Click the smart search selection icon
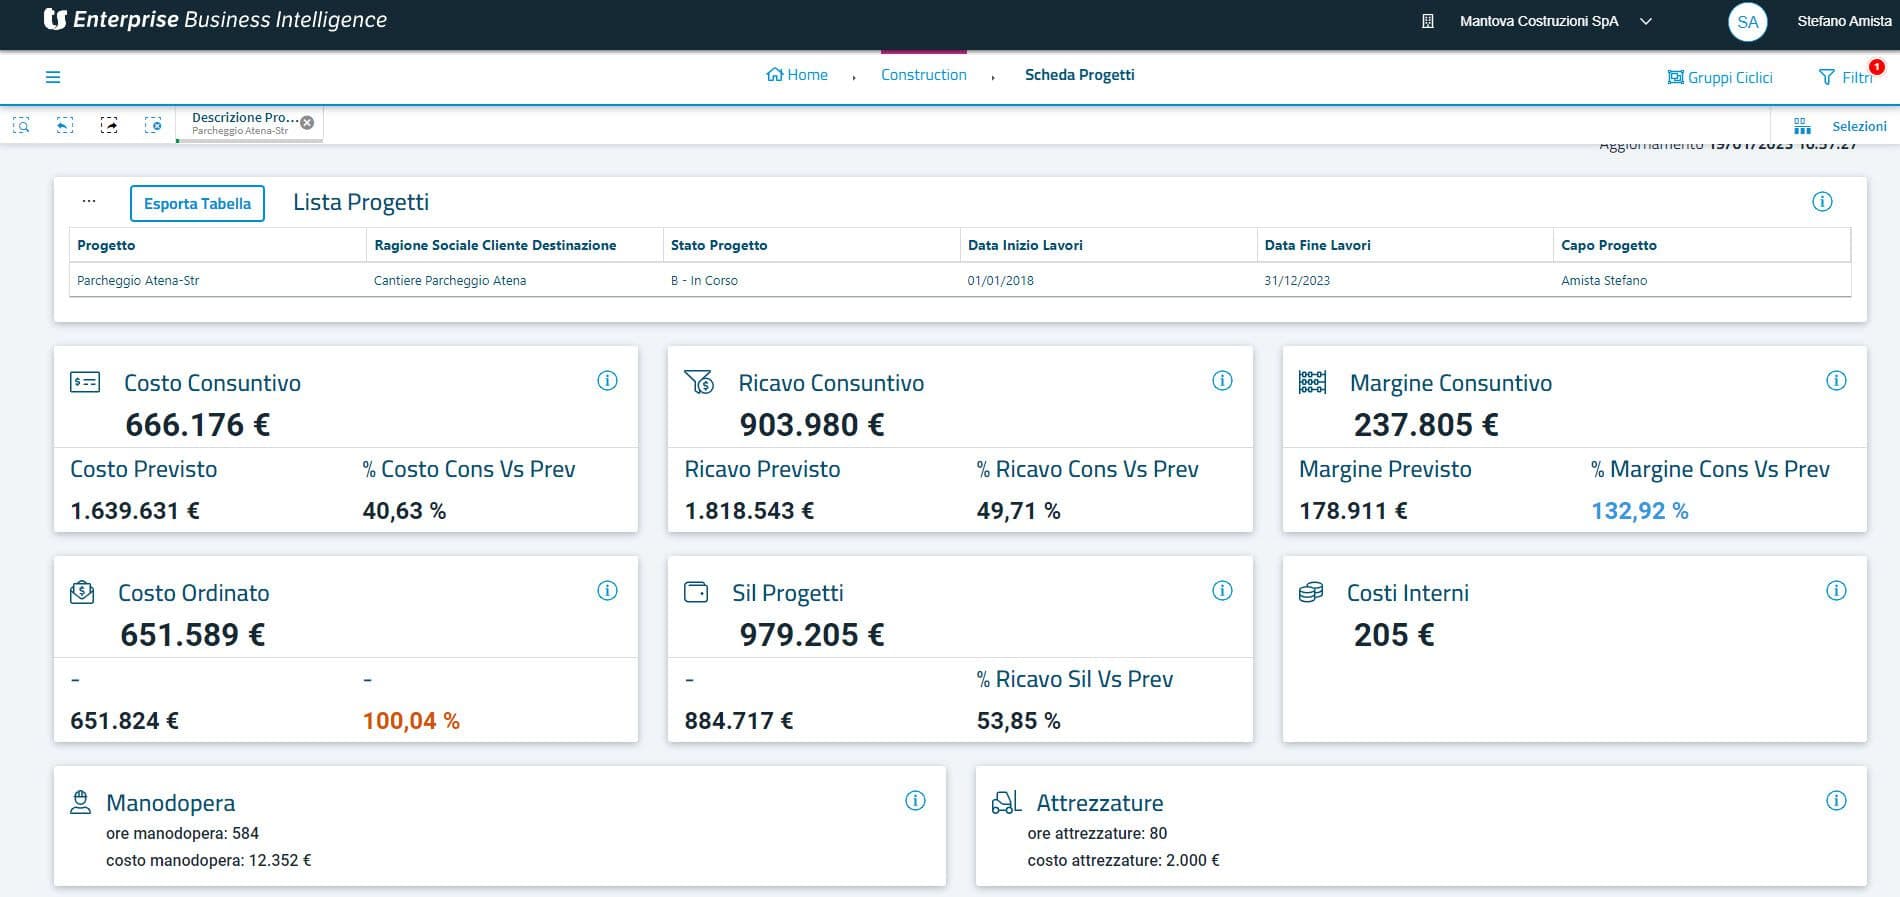Viewport: 1900px width, 897px height. pyautogui.click(x=21, y=125)
